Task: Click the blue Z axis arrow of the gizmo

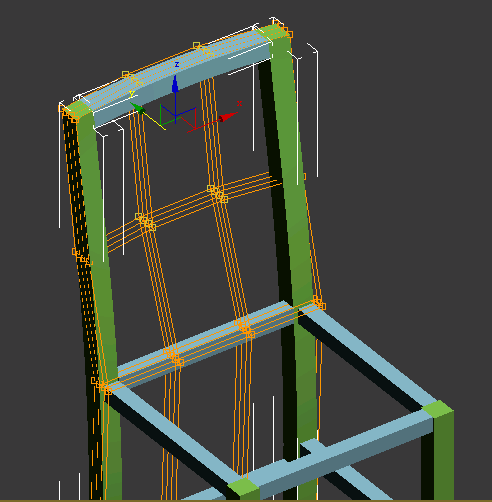Action: click(x=175, y=85)
